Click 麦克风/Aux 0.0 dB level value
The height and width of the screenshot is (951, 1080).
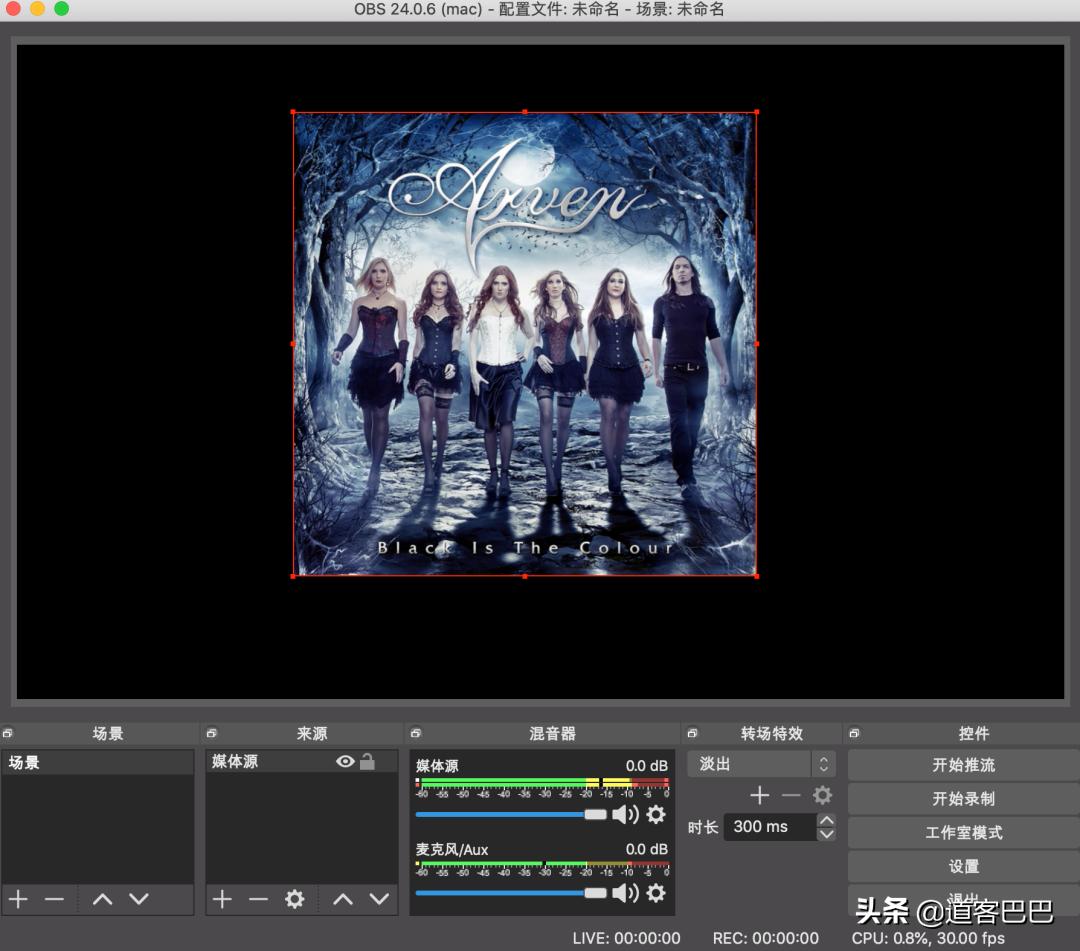coord(646,849)
